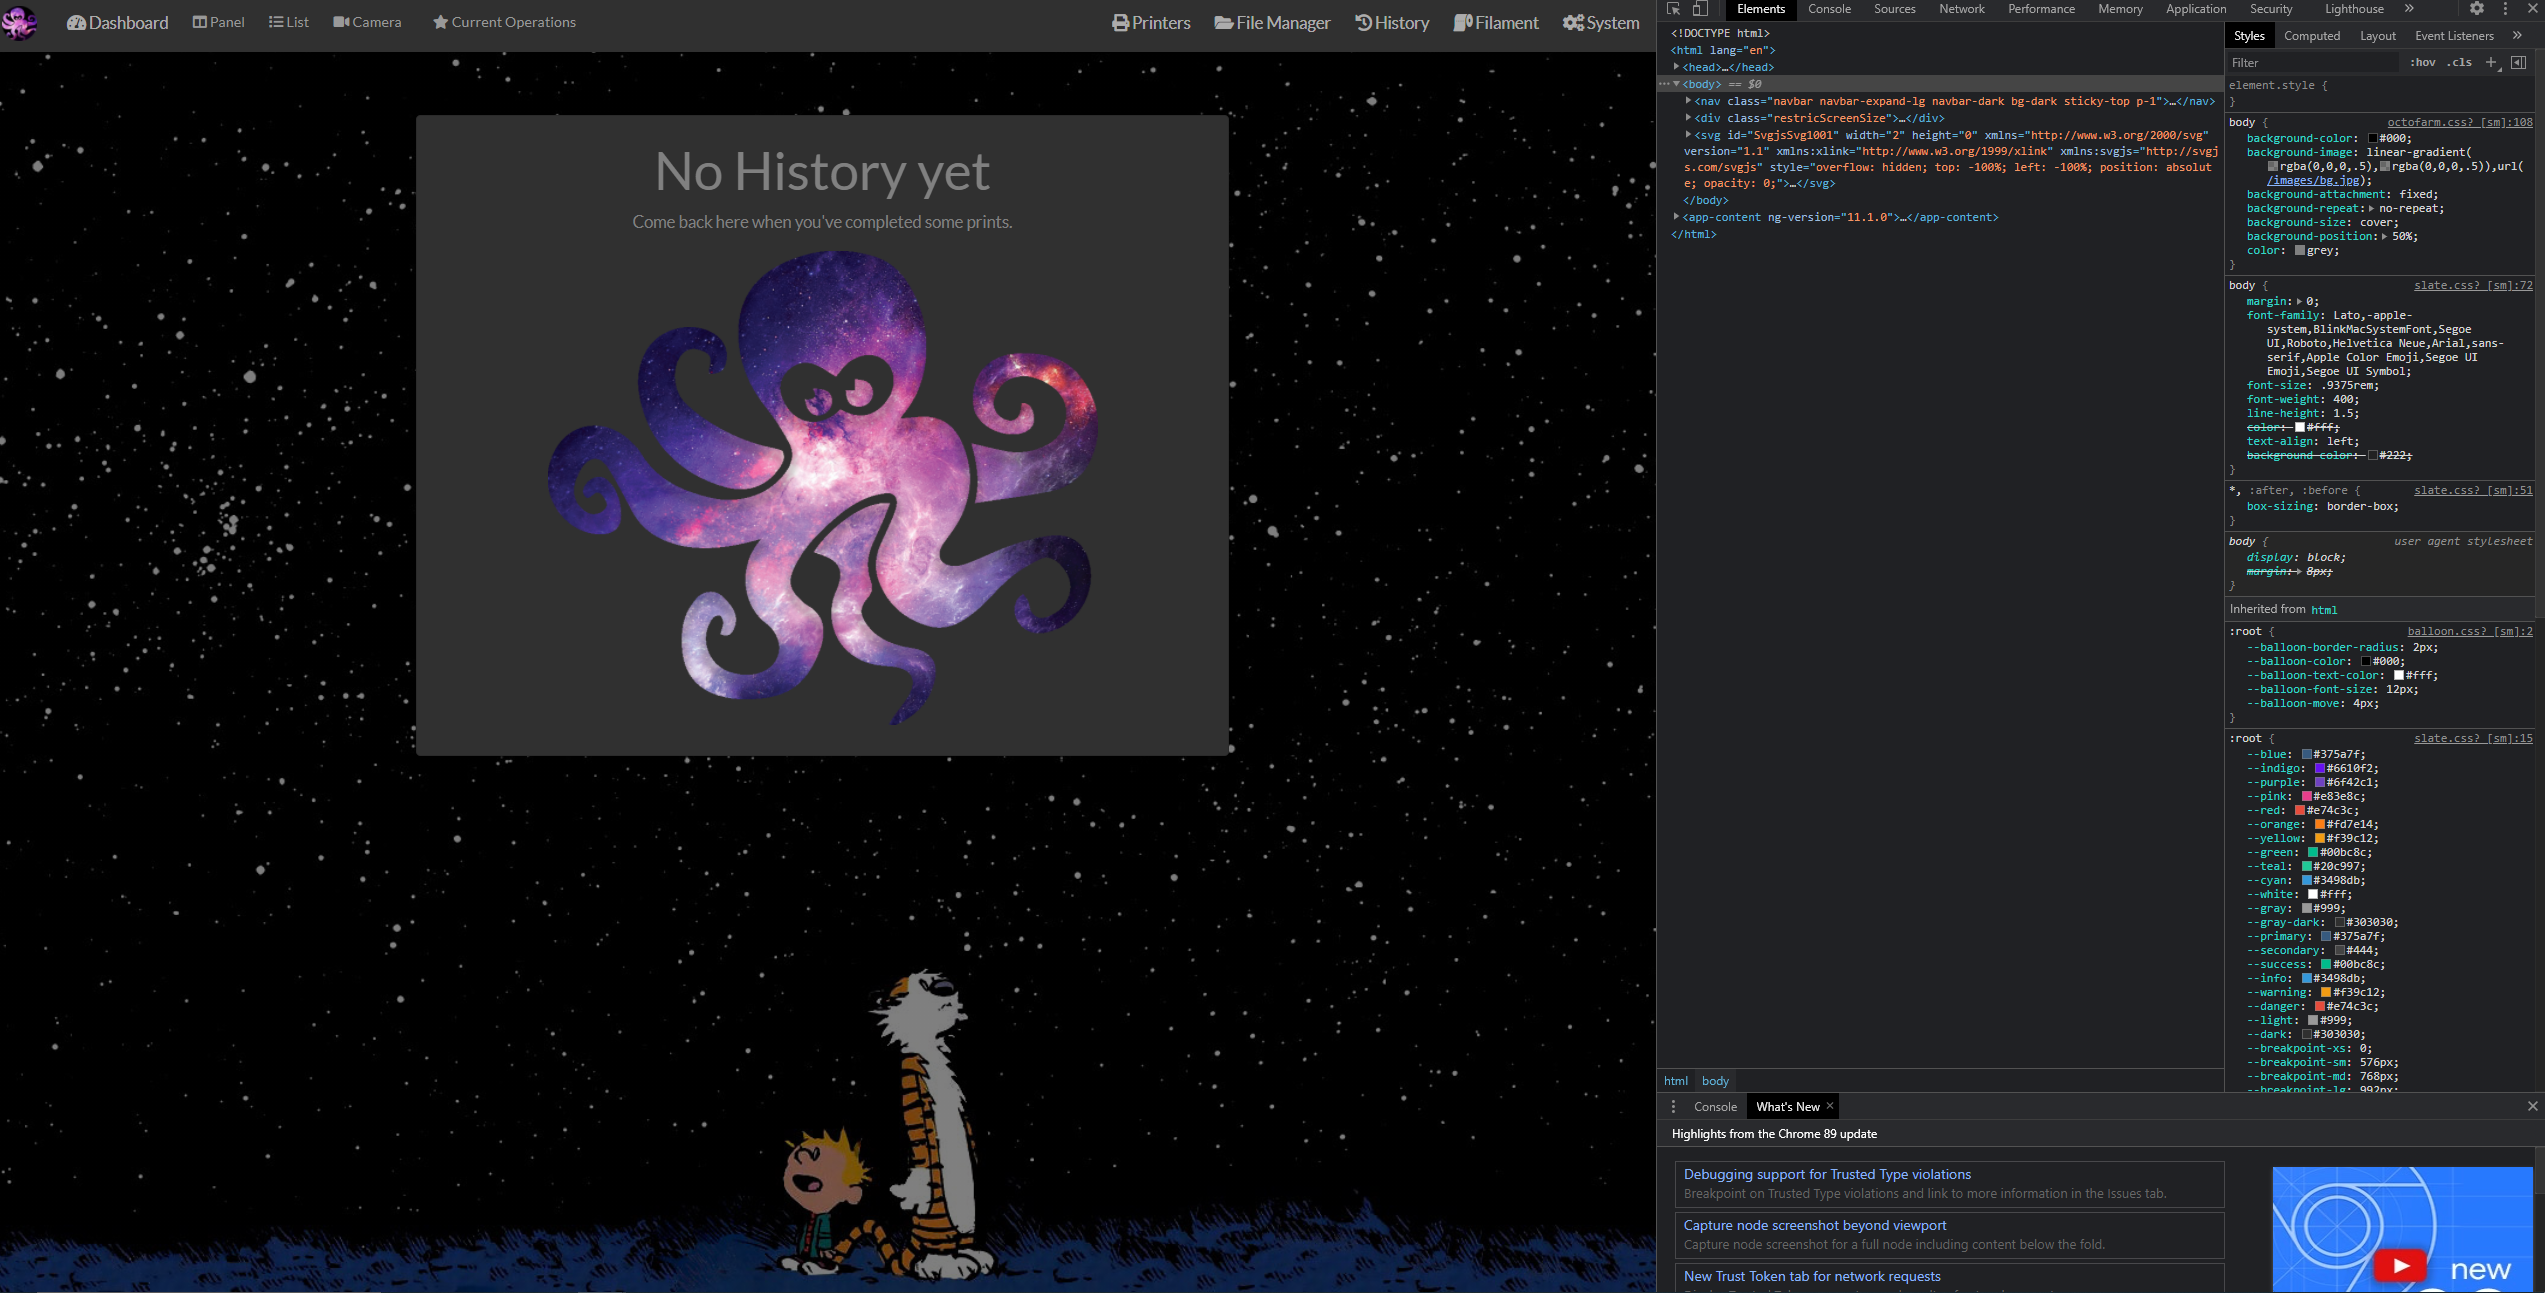The image size is (2545, 1293).
Task: Open the Dashboard page
Action: click(x=117, y=22)
